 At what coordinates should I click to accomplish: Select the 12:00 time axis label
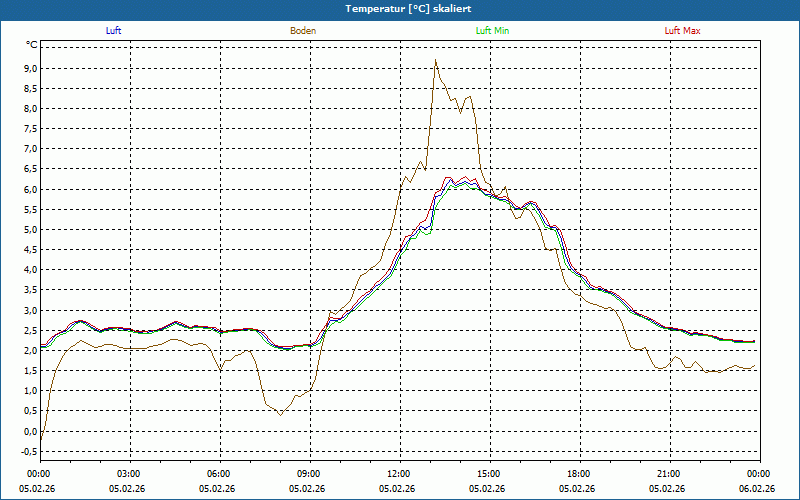point(399,474)
